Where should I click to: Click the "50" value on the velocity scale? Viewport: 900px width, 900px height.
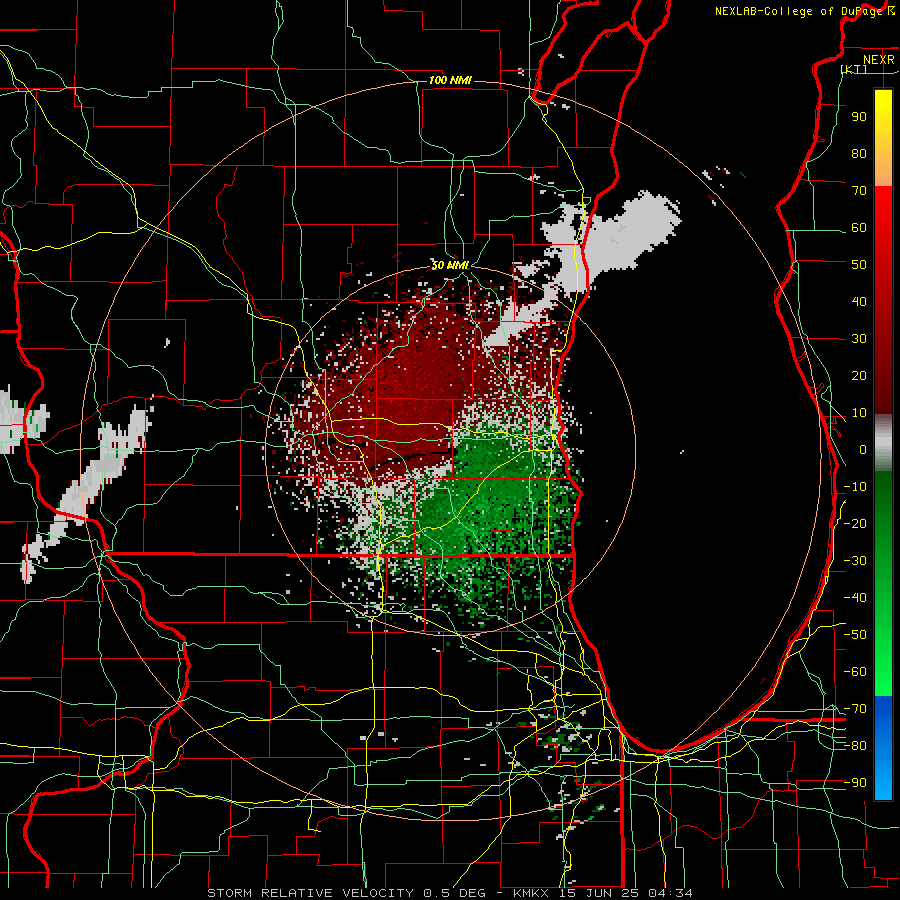pos(859,265)
